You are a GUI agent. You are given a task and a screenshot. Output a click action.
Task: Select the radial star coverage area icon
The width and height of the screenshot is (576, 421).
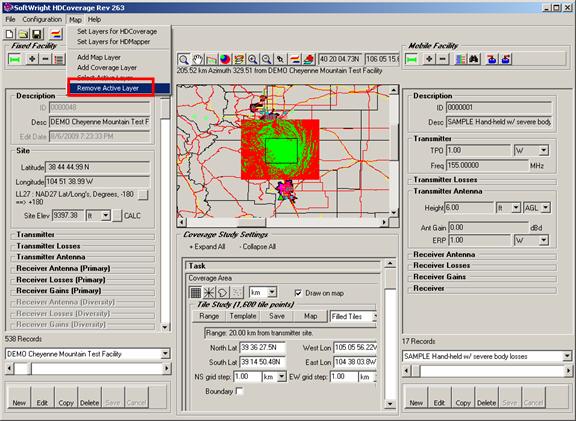coord(209,293)
